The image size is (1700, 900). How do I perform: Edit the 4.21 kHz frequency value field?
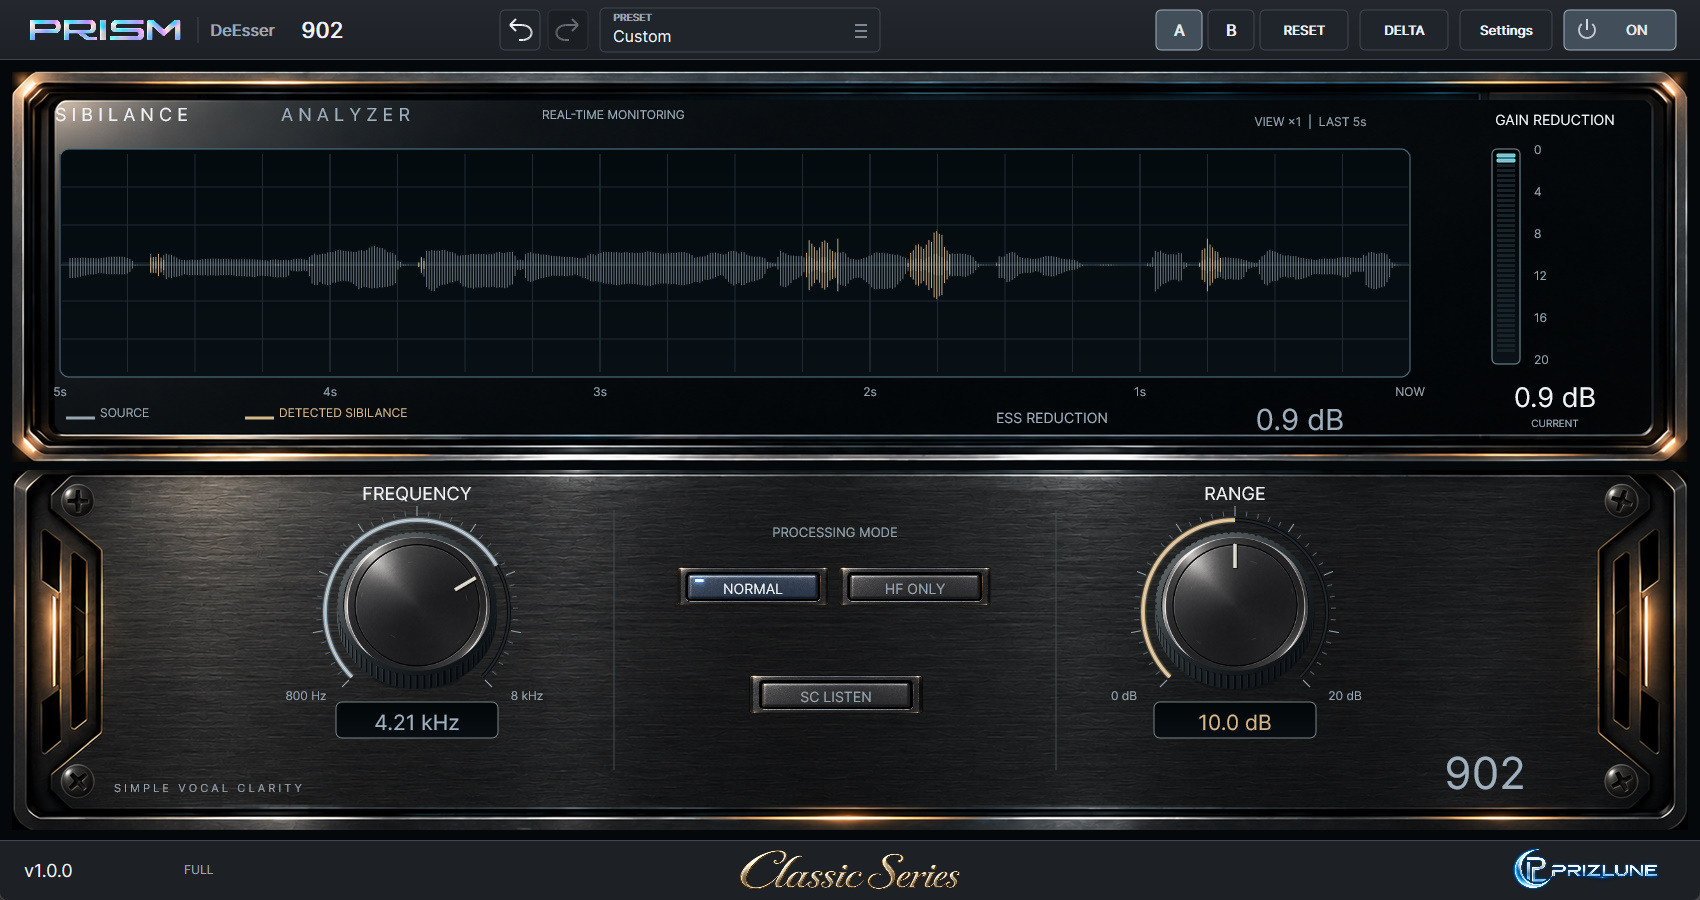click(417, 721)
